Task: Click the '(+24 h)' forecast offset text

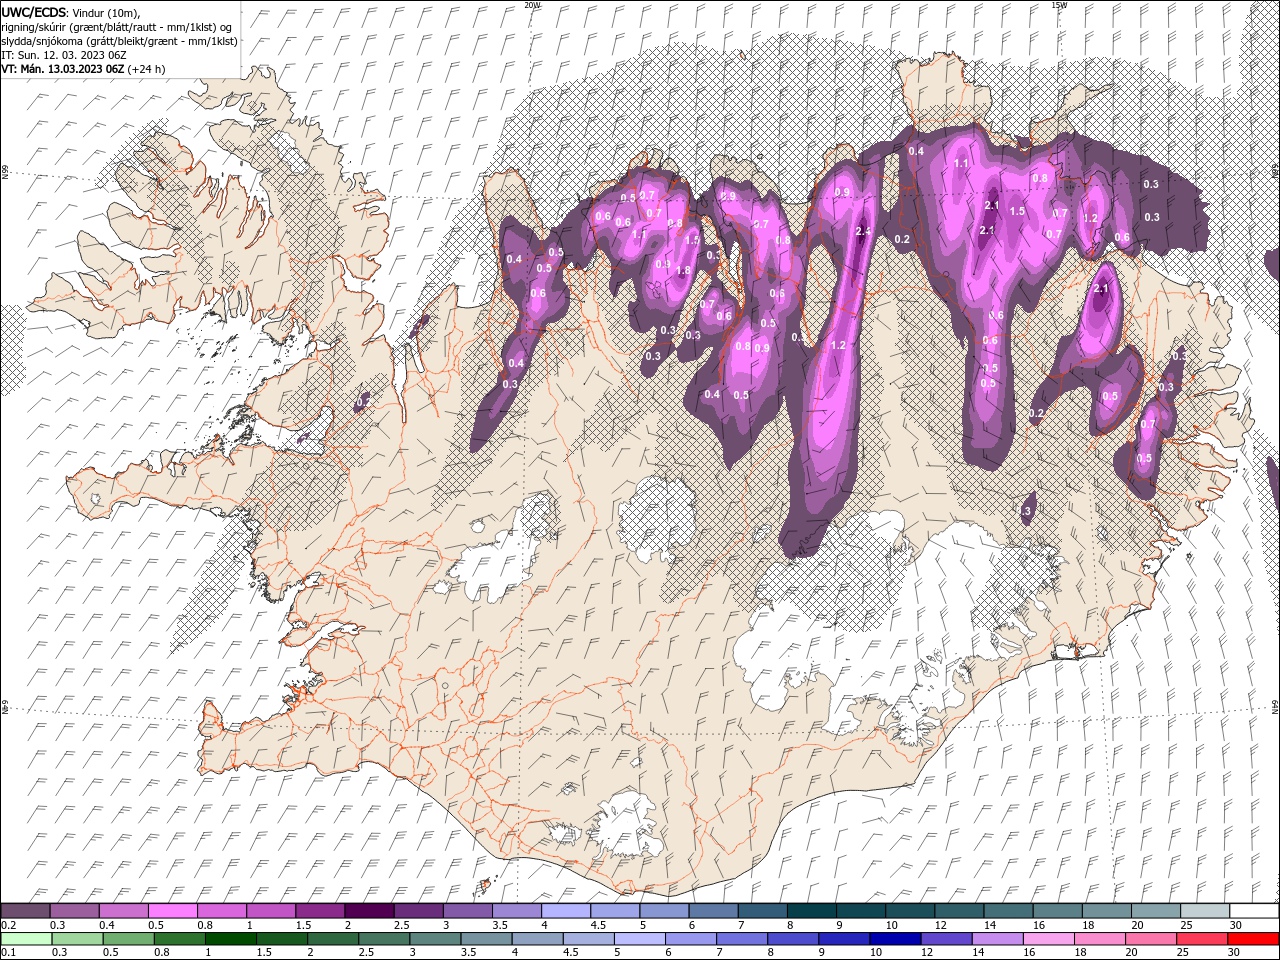Action: click(147, 69)
